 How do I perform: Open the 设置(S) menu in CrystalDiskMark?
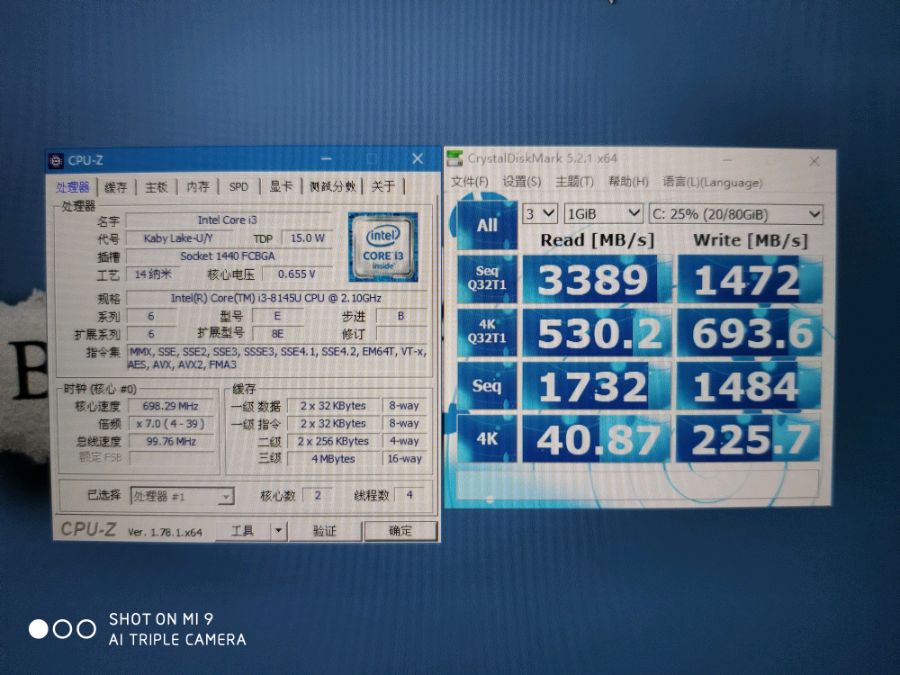click(x=522, y=181)
